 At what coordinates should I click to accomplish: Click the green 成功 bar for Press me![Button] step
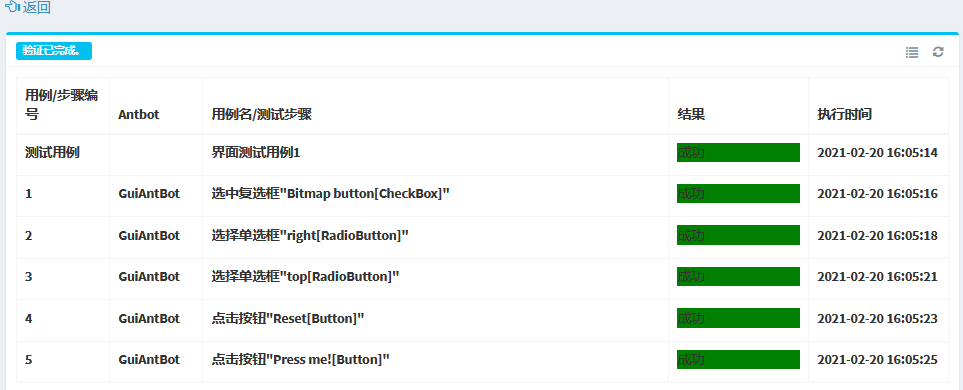(738, 359)
